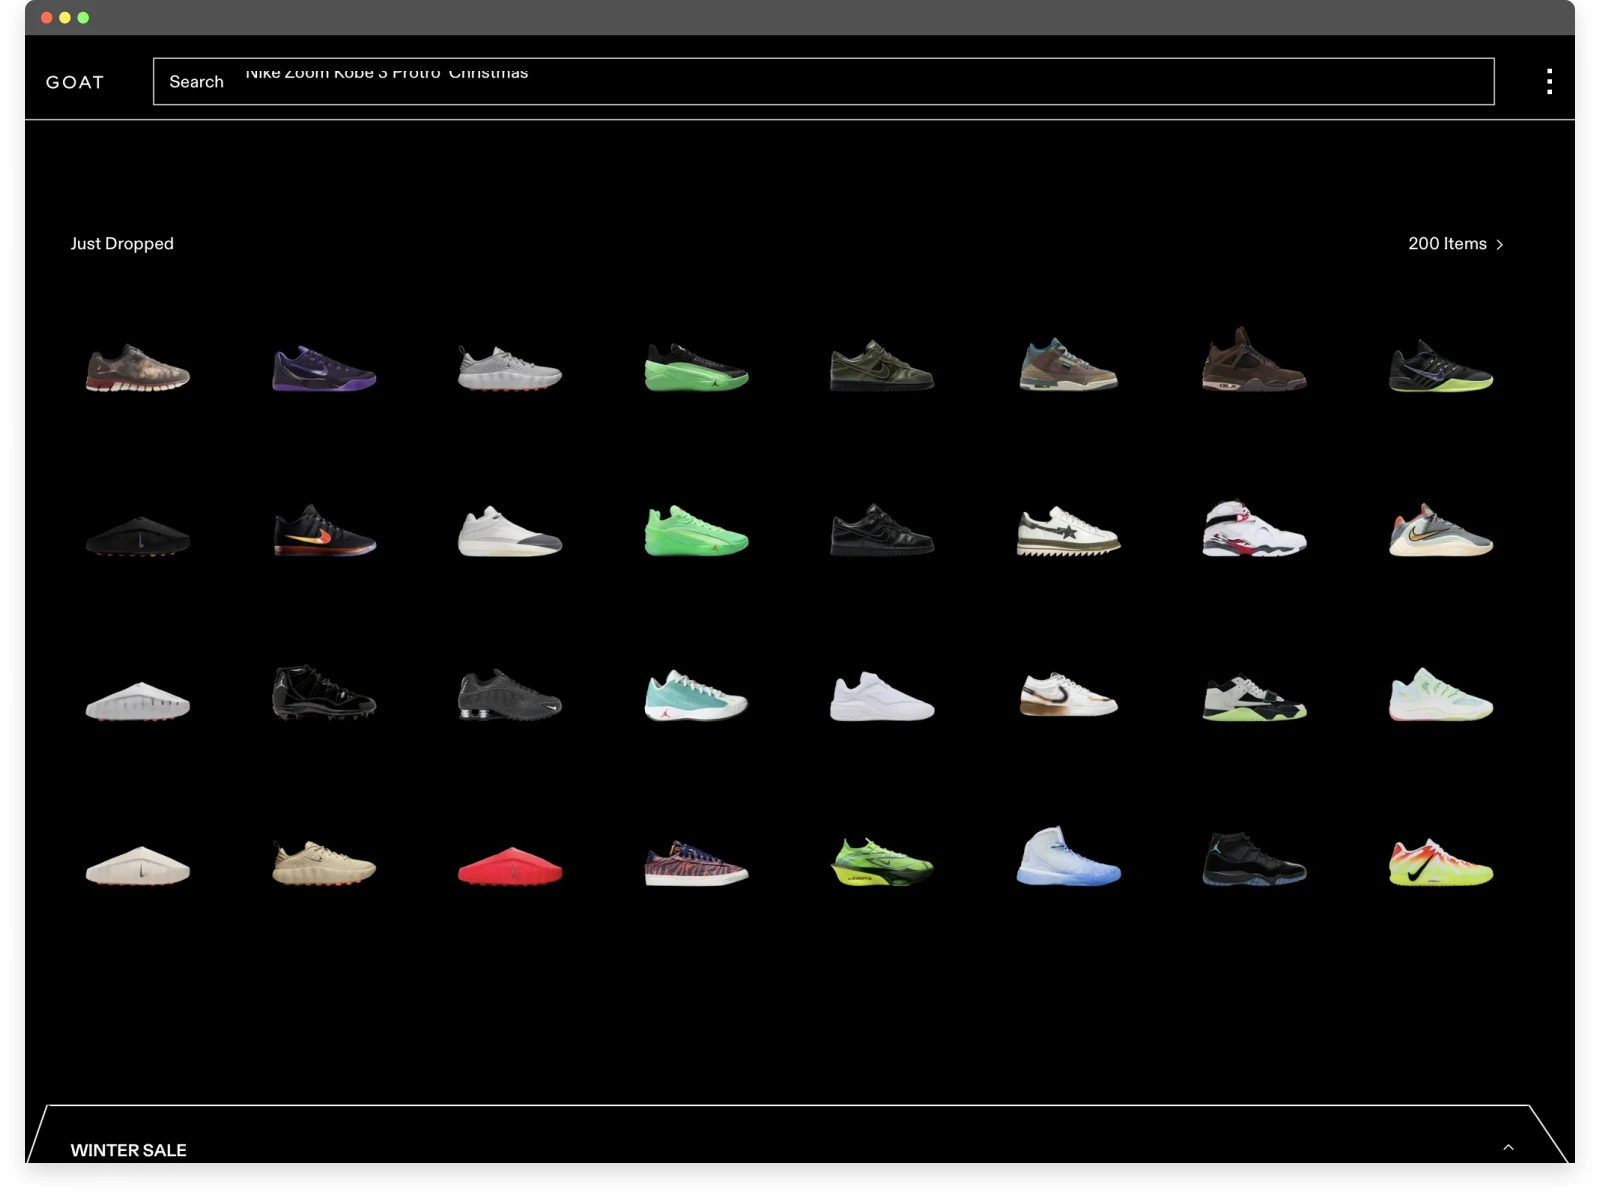Viewport: 1600px width, 1200px height.
Task: Open the purple Kobe sneaker listing
Action: click(x=323, y=370)
